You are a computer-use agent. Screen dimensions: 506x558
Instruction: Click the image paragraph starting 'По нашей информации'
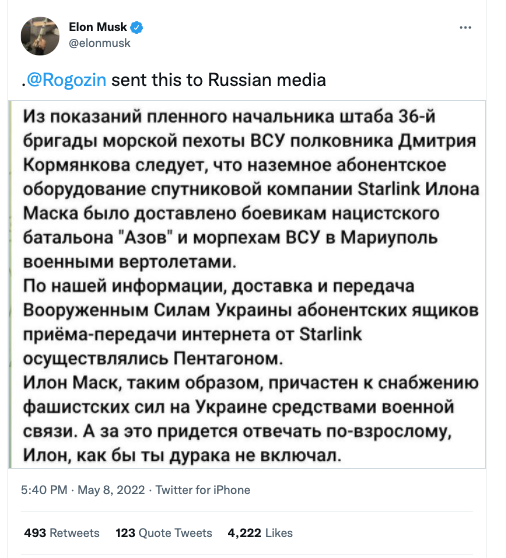251,322
